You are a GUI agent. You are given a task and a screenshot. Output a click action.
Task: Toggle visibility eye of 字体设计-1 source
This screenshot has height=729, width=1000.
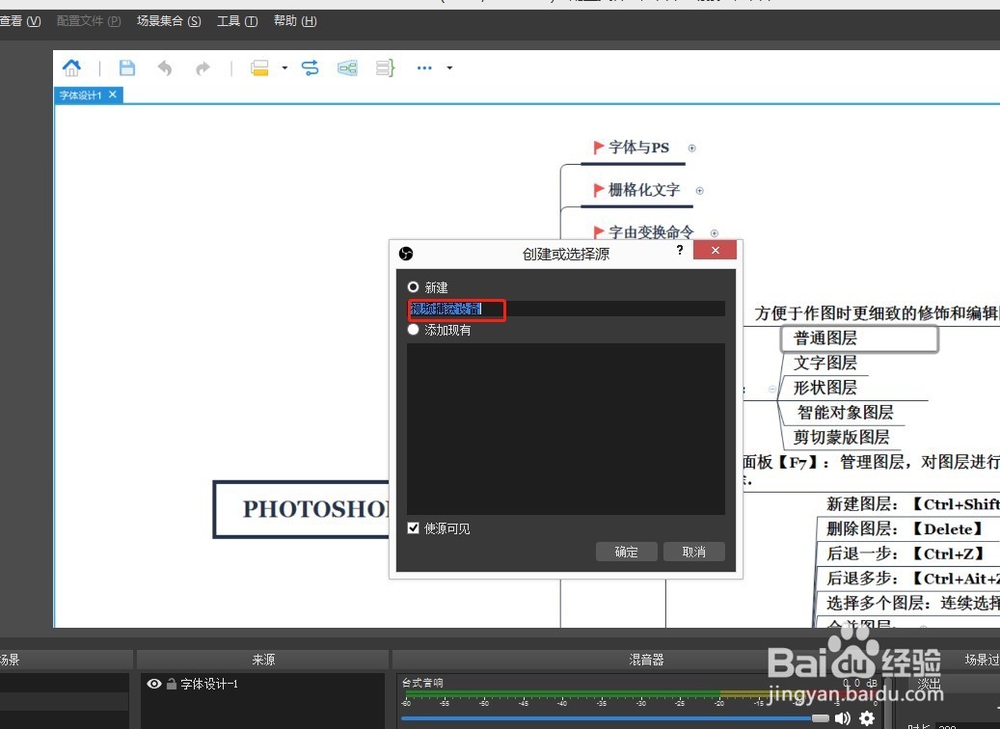pyautogui.click(x=154, y=684)
